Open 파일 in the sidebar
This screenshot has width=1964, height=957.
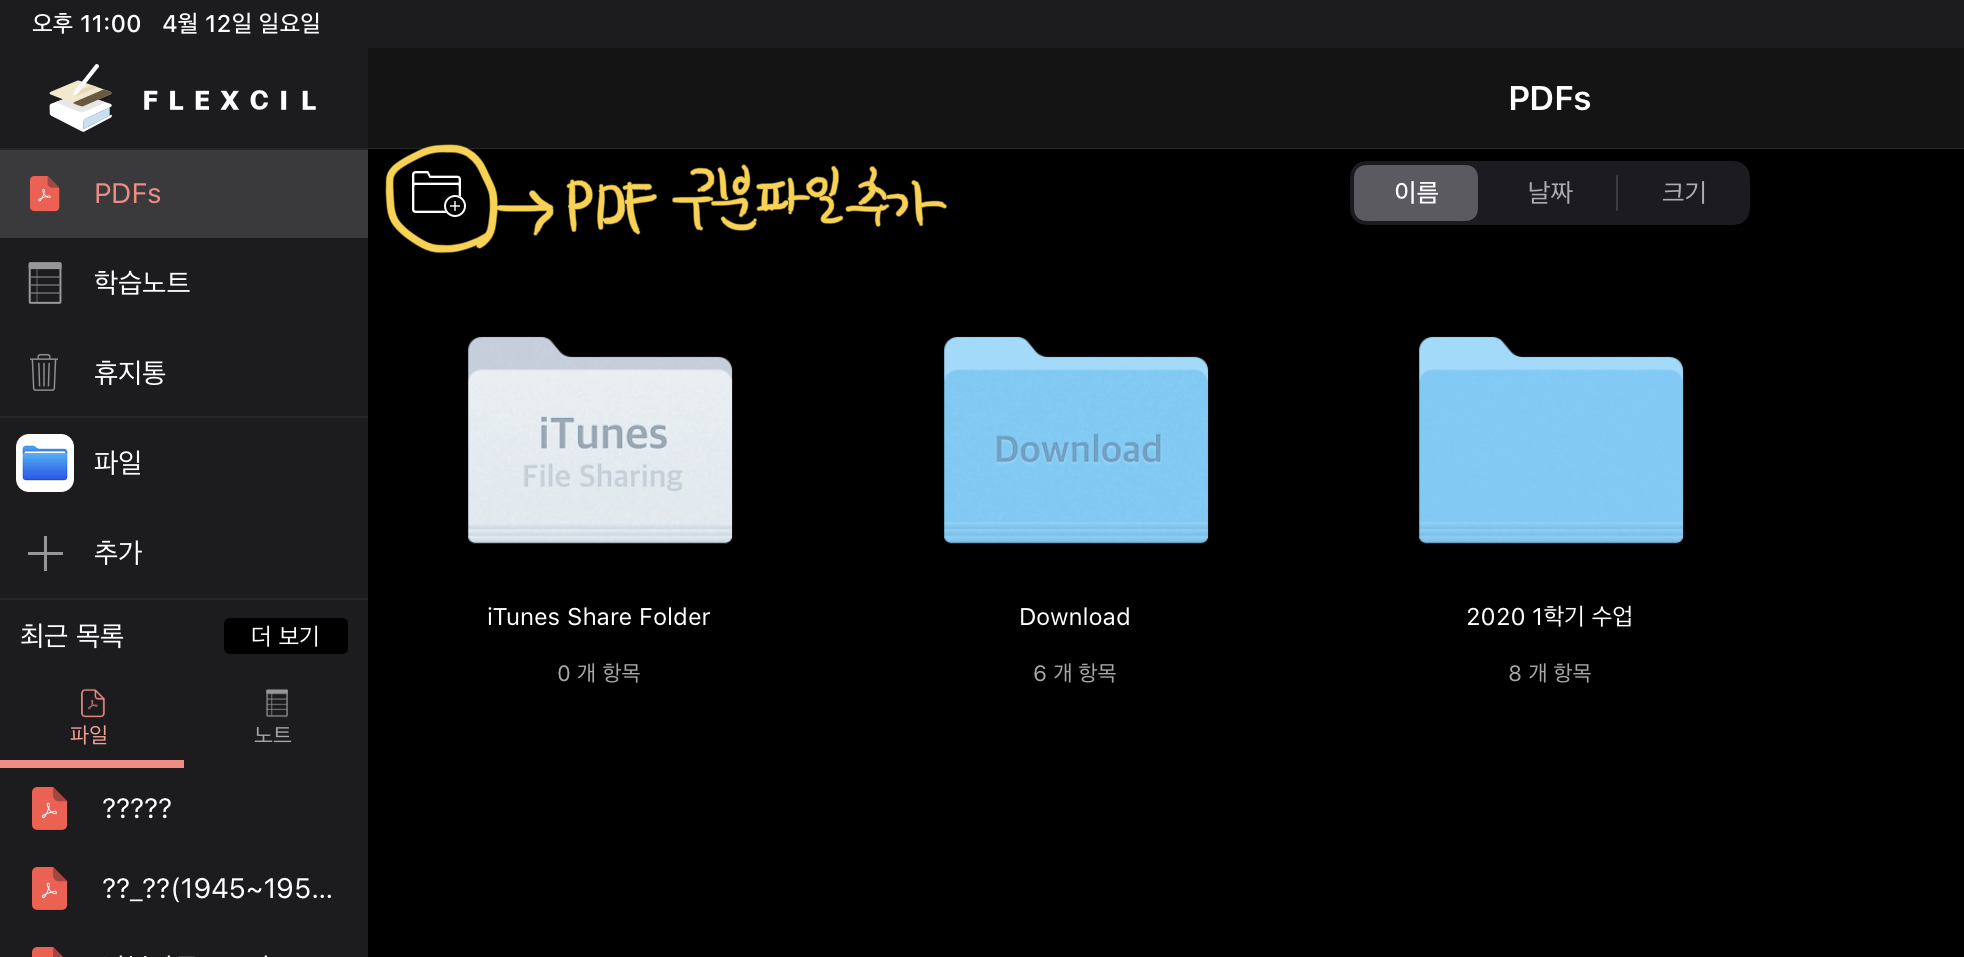click(184, 463)
